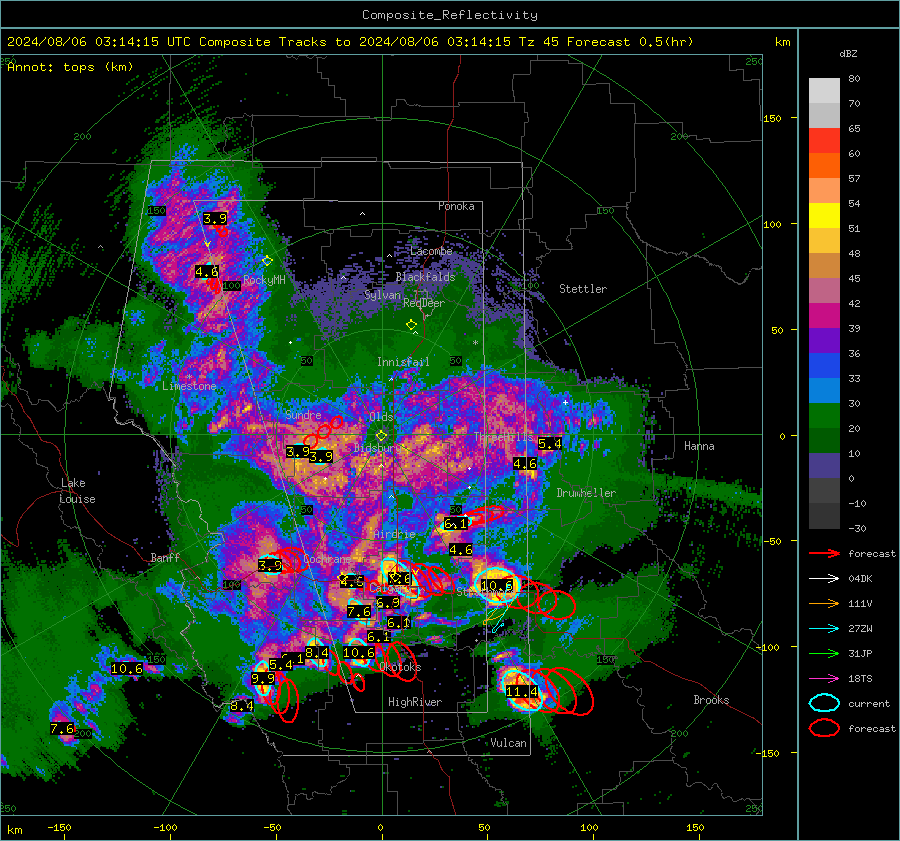Click the 6.9 storm top label

pyautogui.click(x=388, y=603)
